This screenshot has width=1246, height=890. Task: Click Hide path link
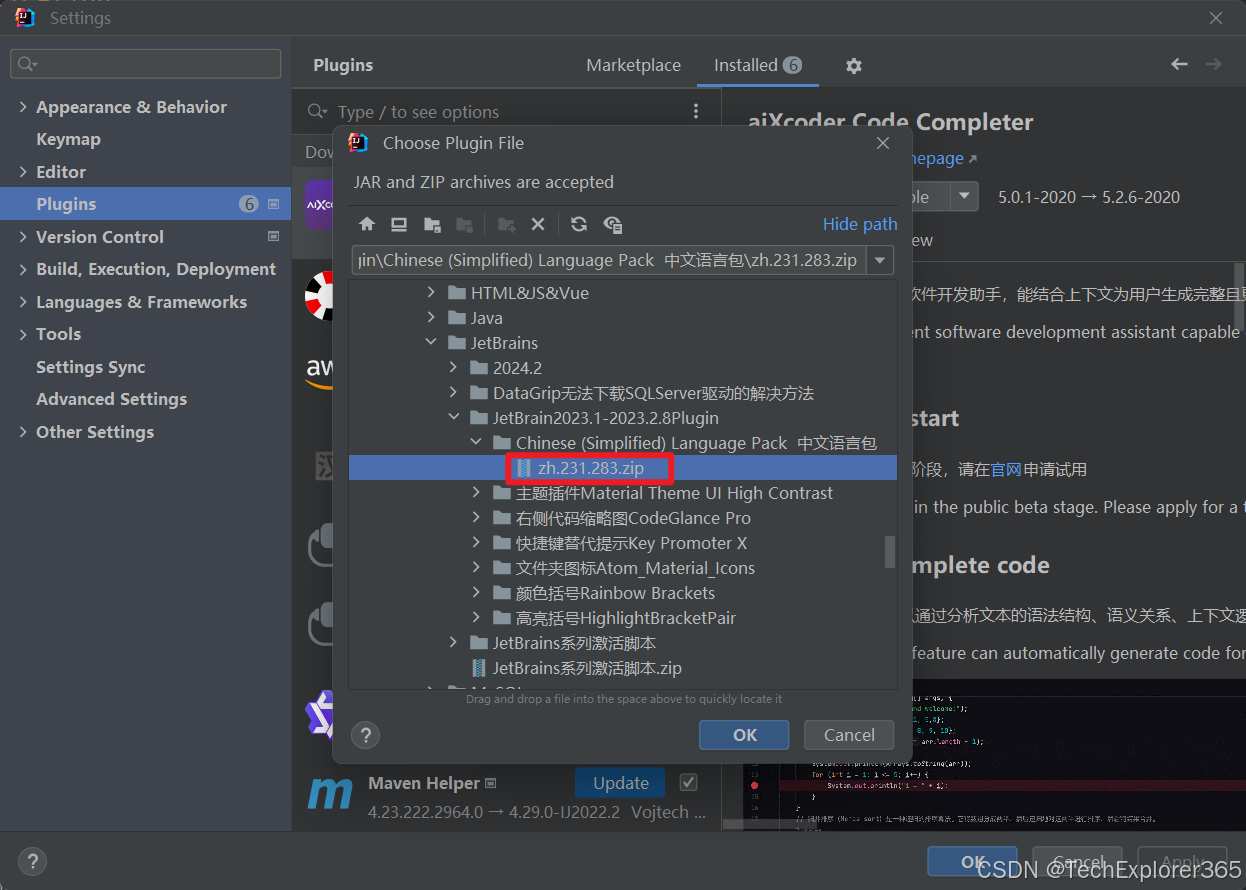[860, 224]
